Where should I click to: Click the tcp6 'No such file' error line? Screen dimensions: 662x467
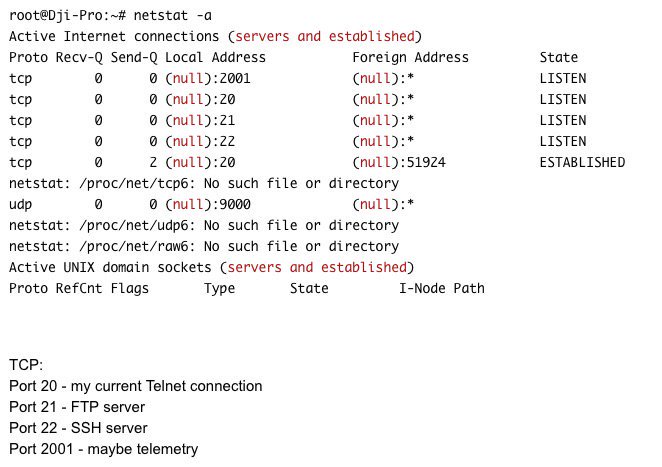tap(204, 183)
